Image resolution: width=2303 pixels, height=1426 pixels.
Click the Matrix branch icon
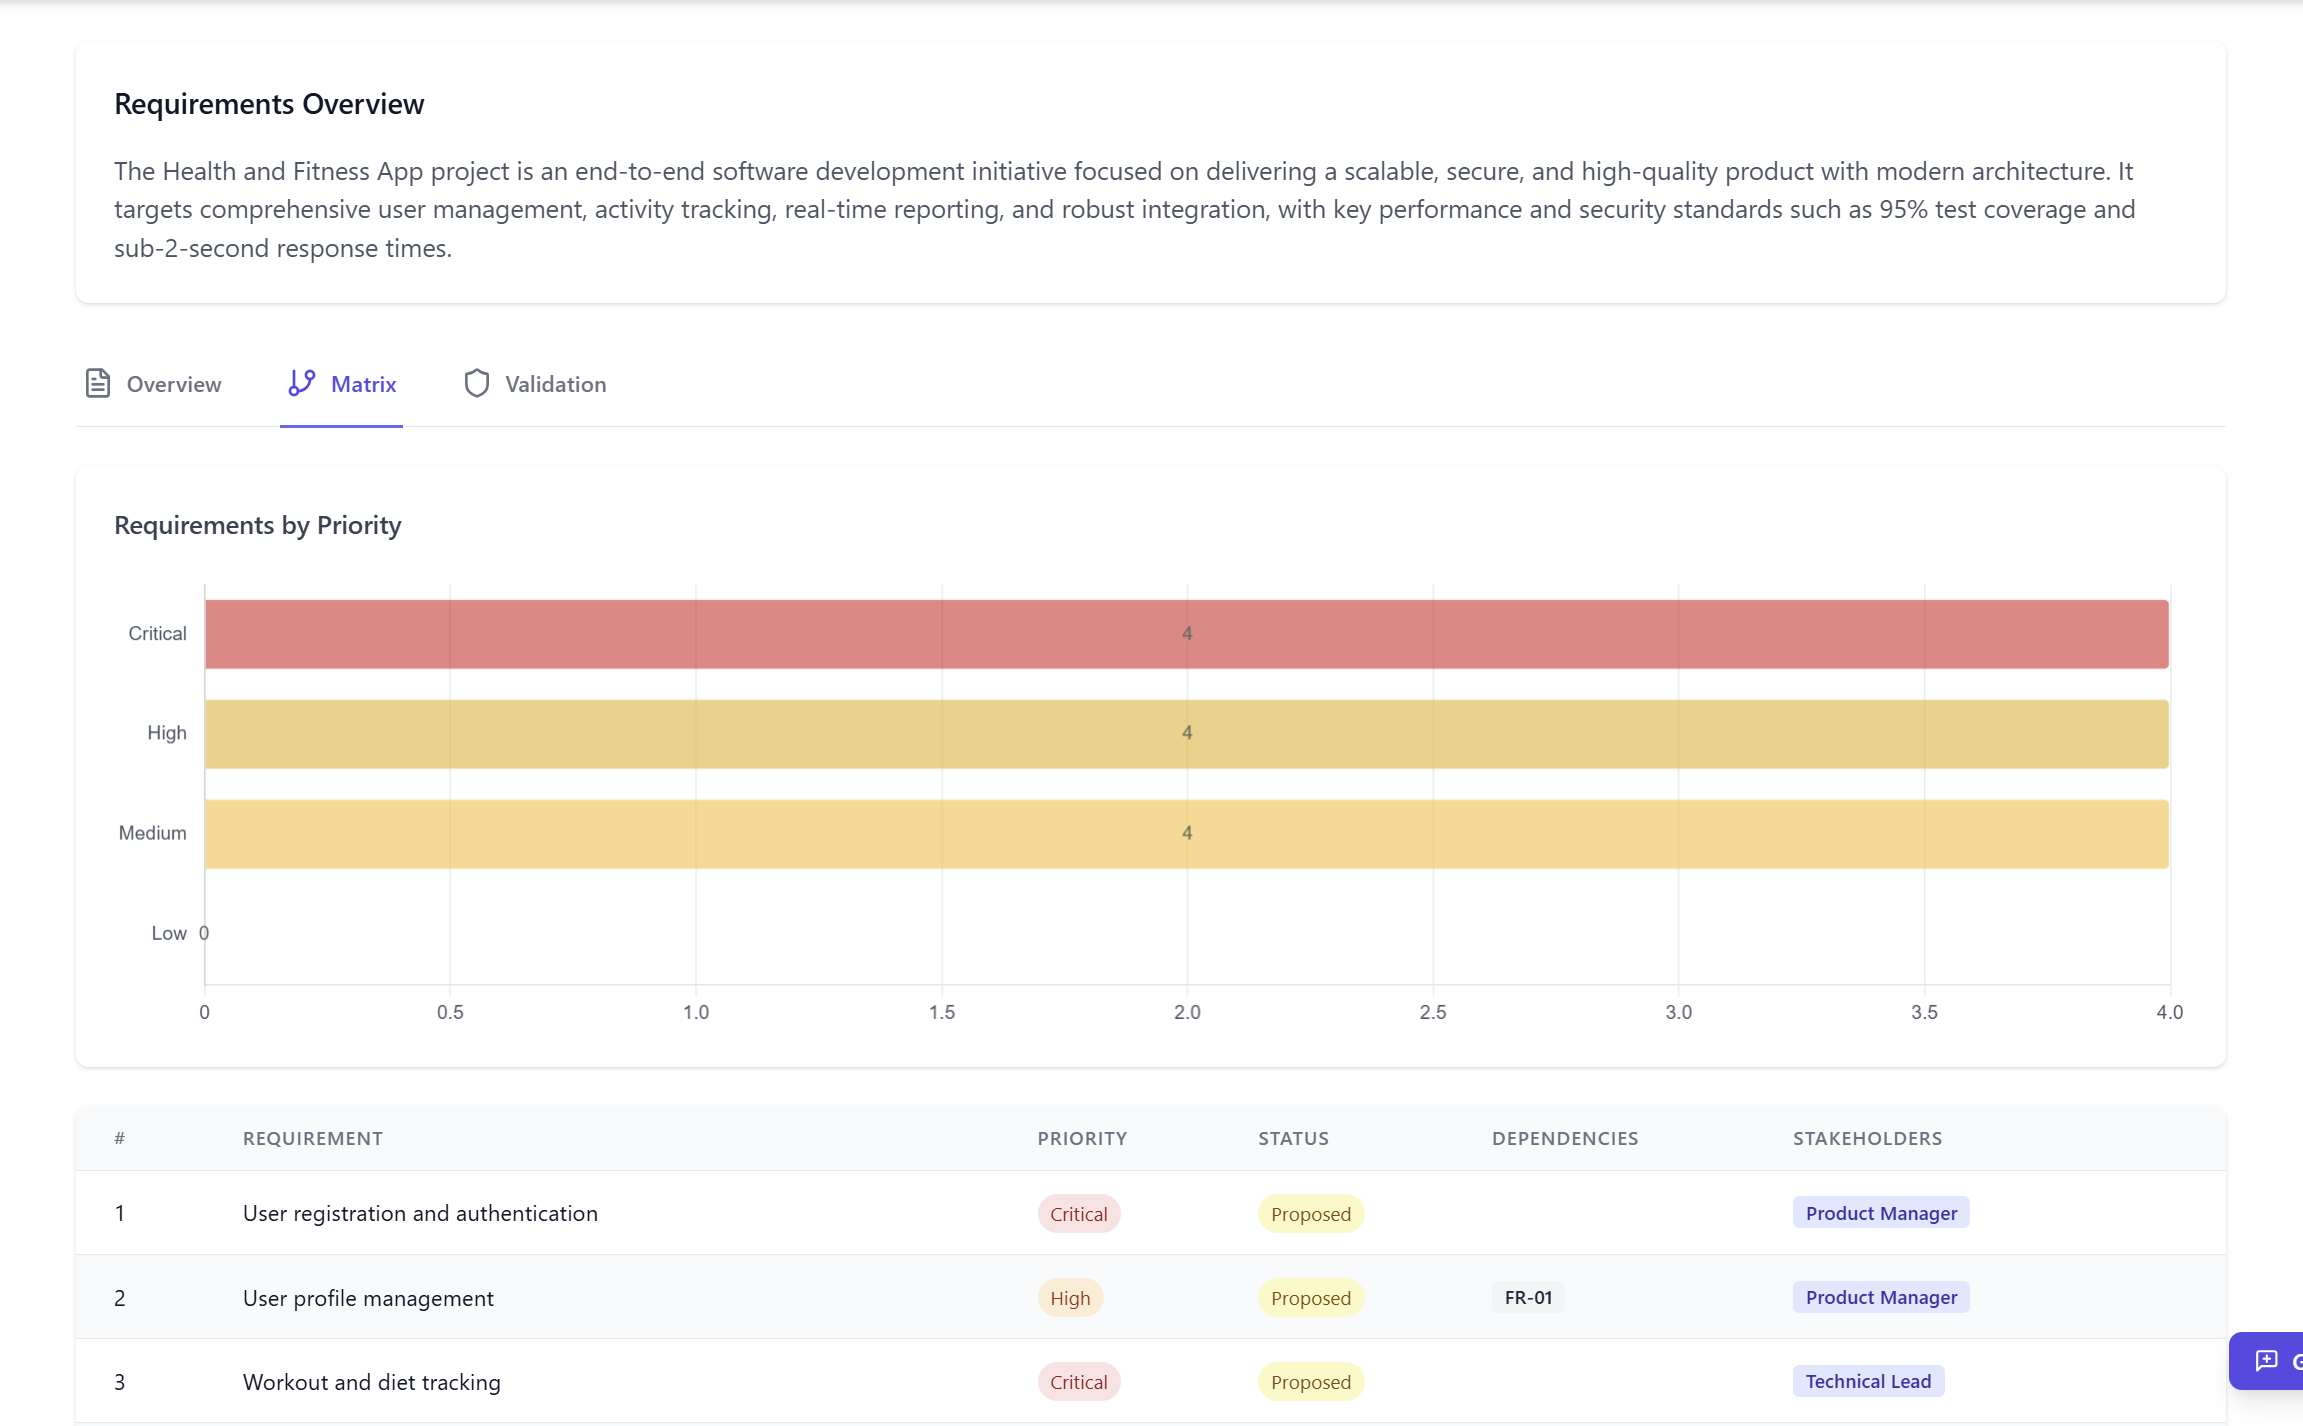(301, 384)
